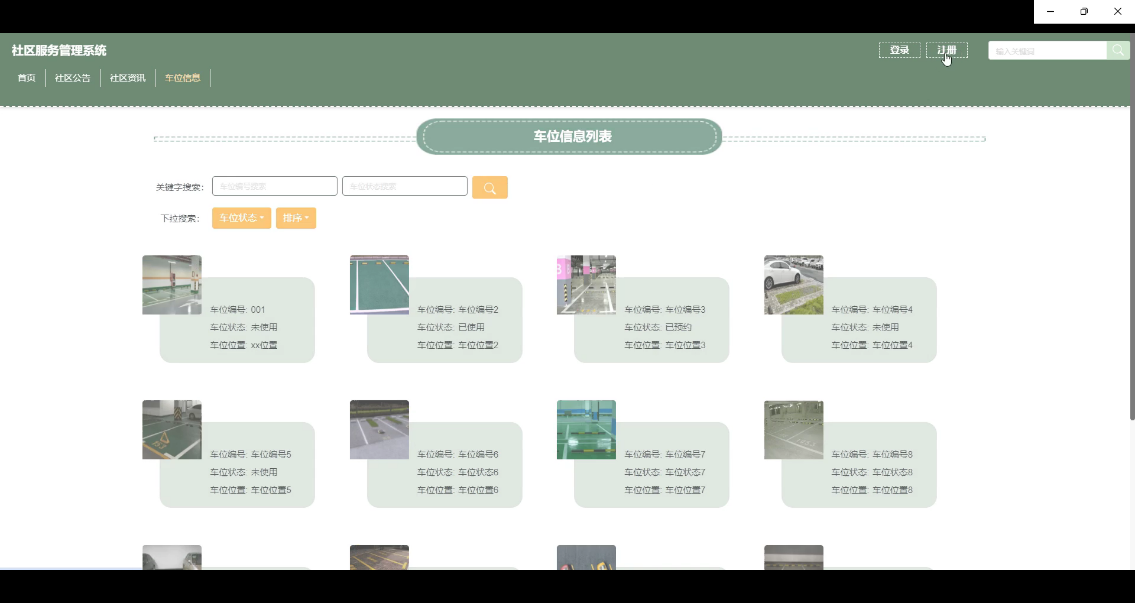This screenshot has width=1135, height=603.
Task: Click 车位状态: 已预约 on card 3
Action: pyautogui.click(x=658, y=327)
